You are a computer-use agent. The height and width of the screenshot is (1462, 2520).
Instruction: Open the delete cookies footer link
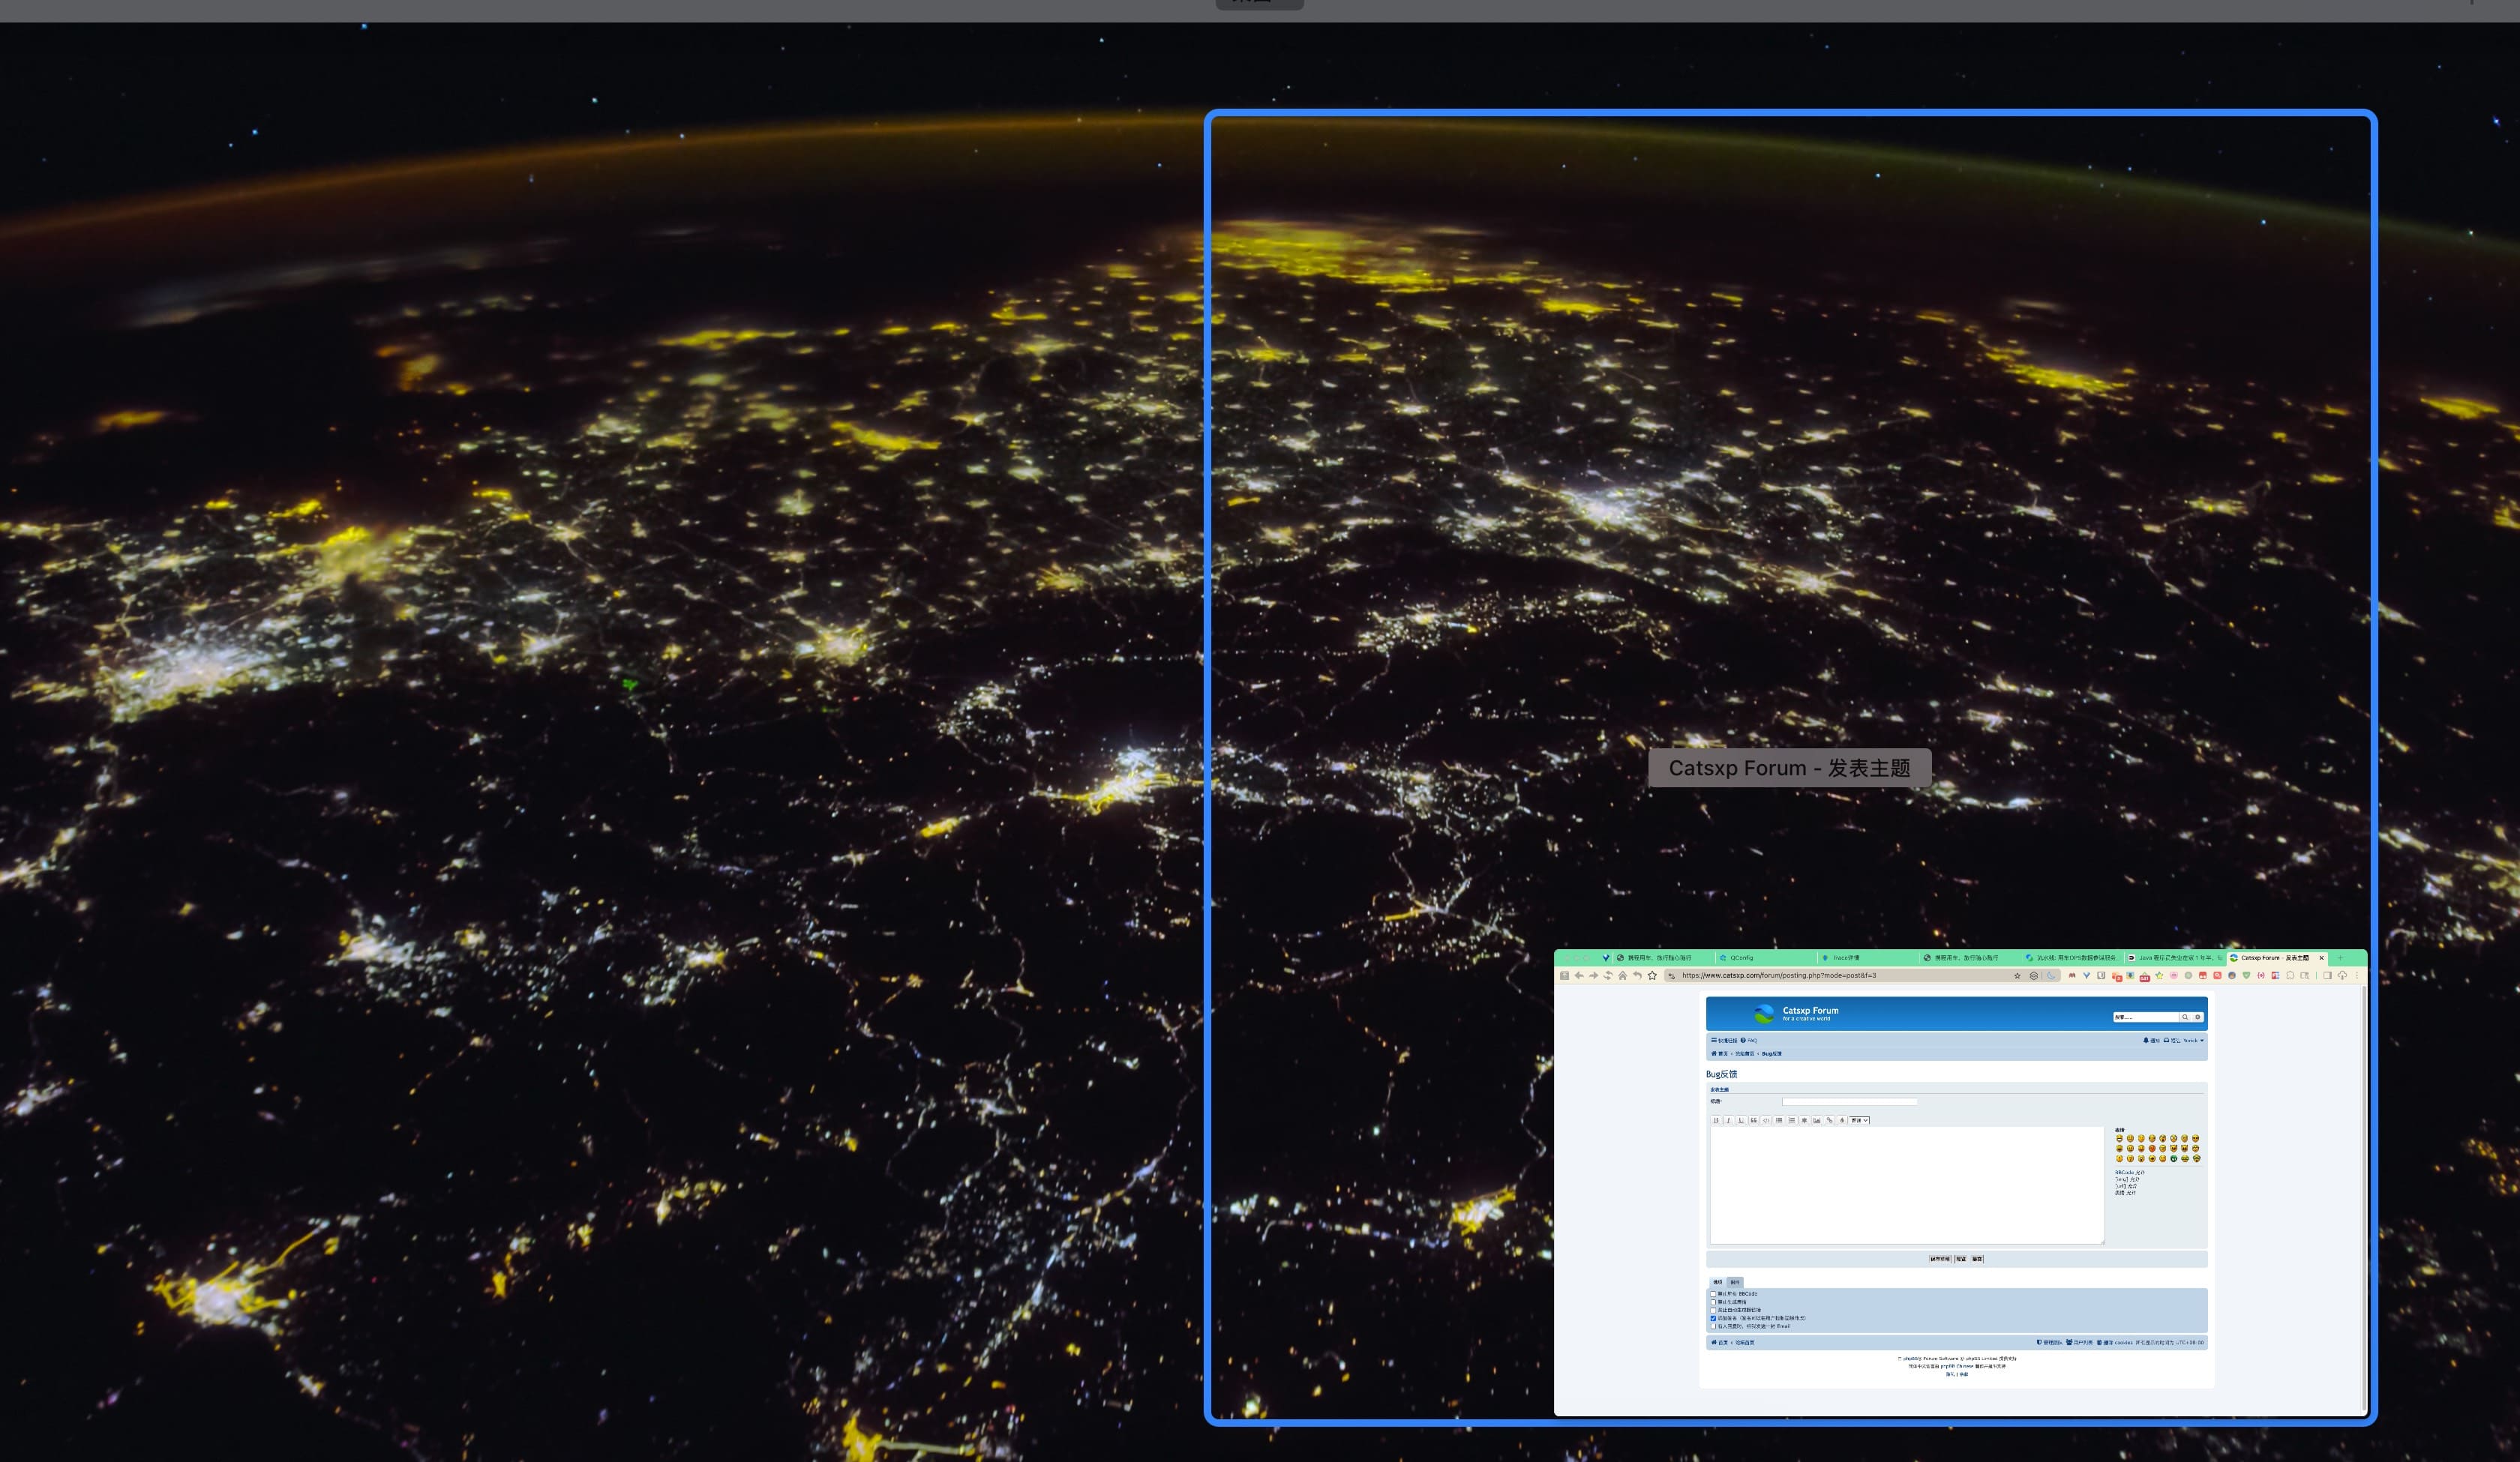pyautogui.click(x=2115, y=1342)
